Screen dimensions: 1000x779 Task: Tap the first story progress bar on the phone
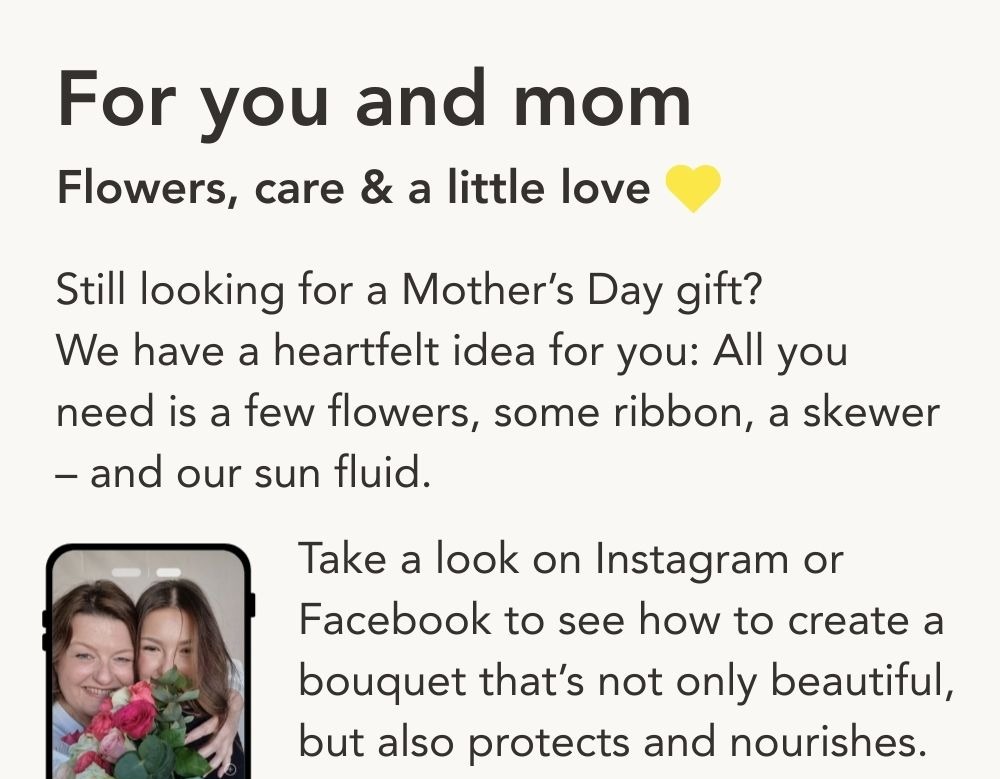126,572
